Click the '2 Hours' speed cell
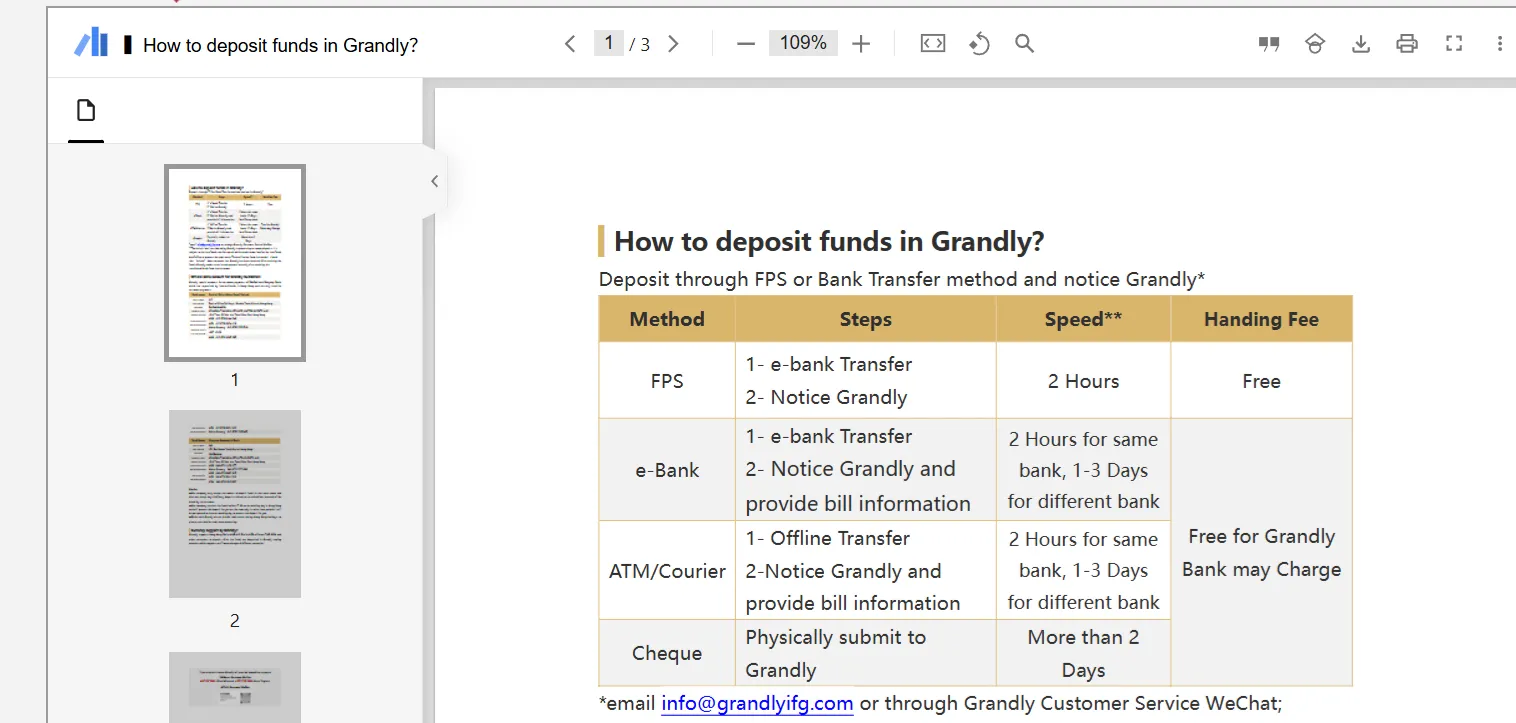This screenshot has height=723, width=1516. coord(1083,381)
